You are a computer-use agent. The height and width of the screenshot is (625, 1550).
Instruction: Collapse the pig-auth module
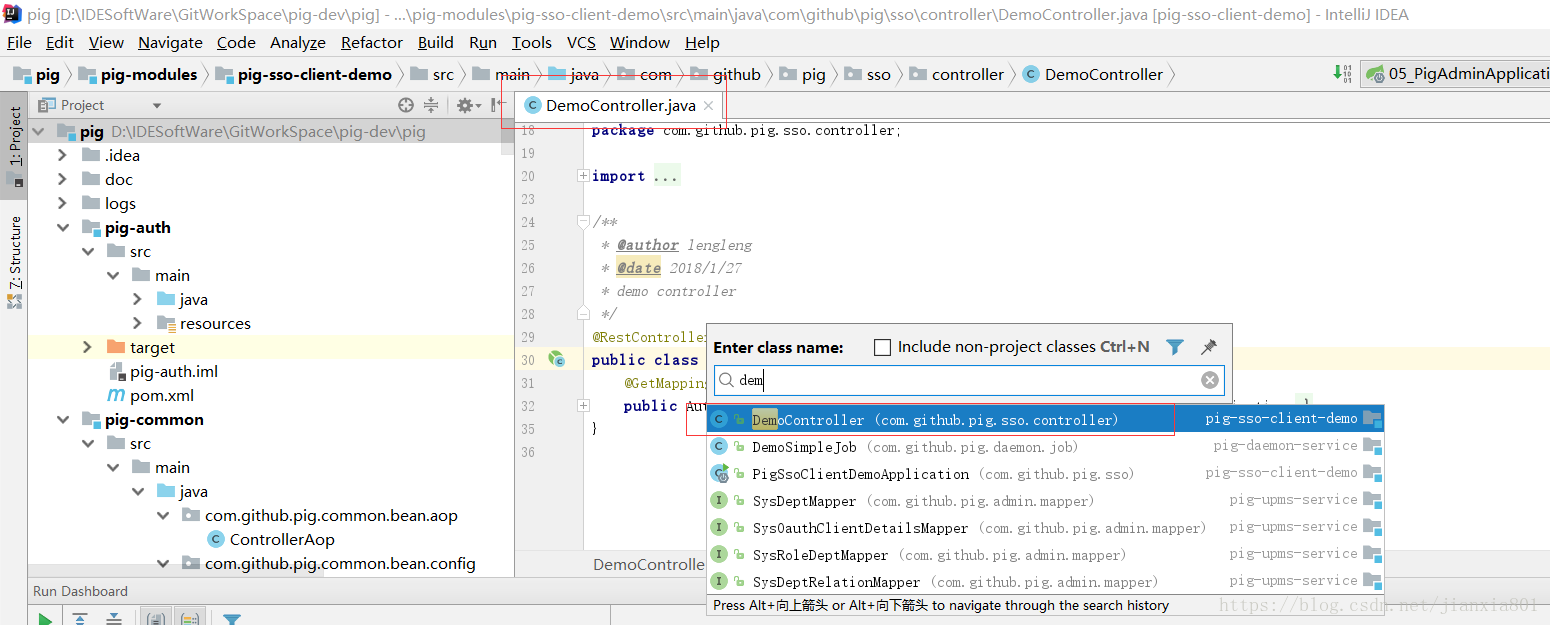point(63,227)
